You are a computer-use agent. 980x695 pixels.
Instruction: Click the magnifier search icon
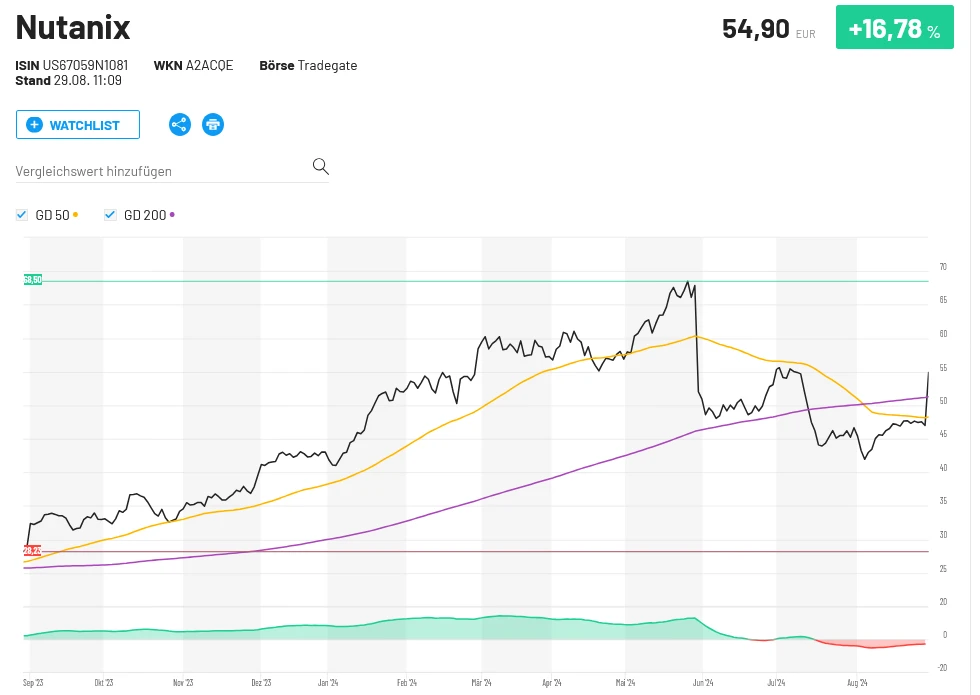(x=320, y=166)
